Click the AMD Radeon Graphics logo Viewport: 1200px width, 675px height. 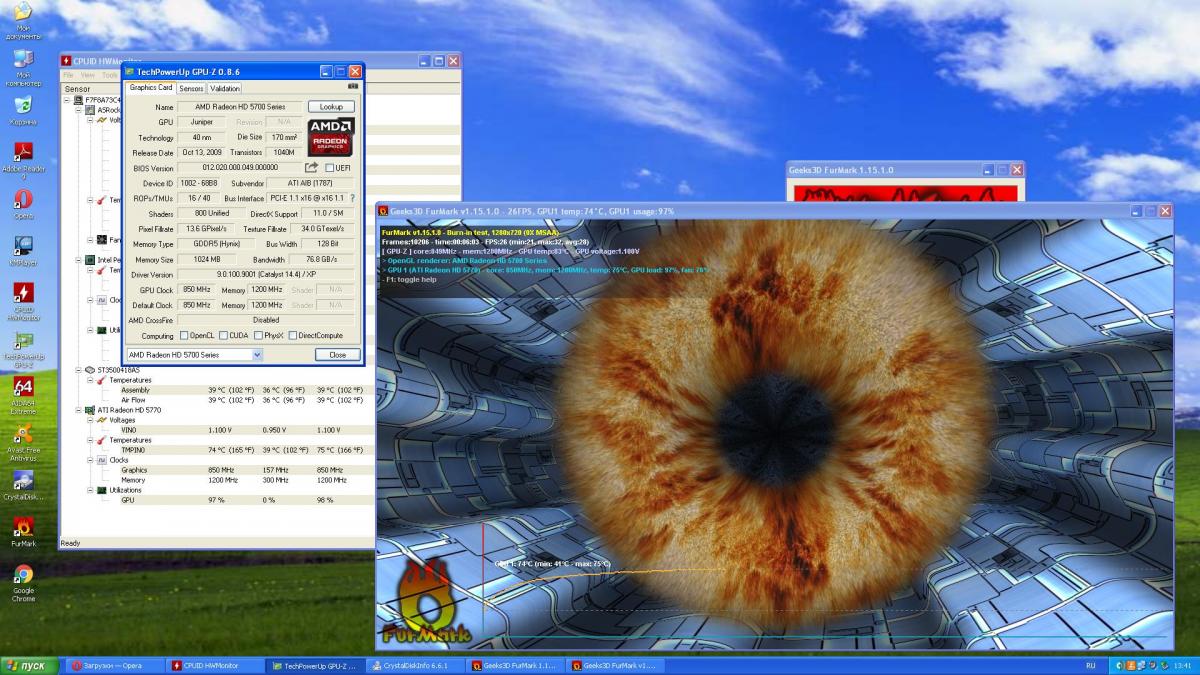(330, 137)
